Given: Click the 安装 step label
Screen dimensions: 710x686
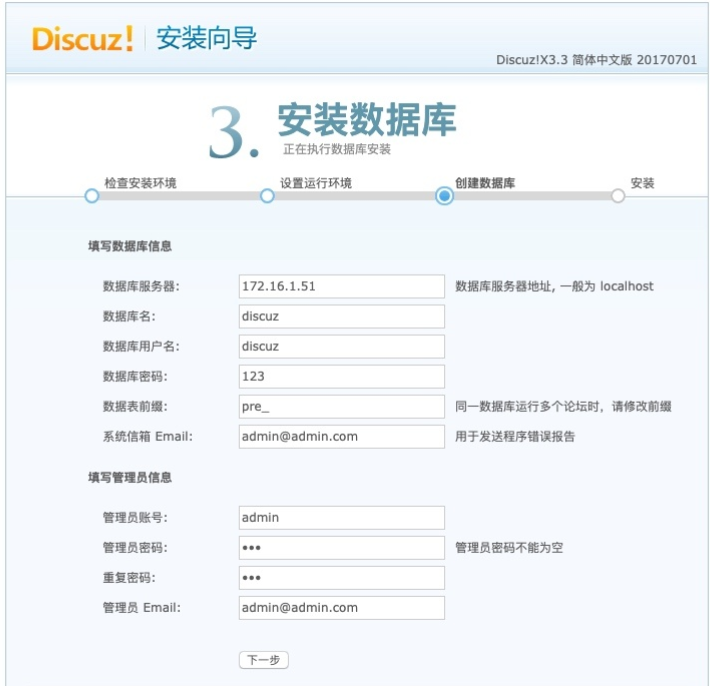Looking at the screenshot, I should 643,183.
